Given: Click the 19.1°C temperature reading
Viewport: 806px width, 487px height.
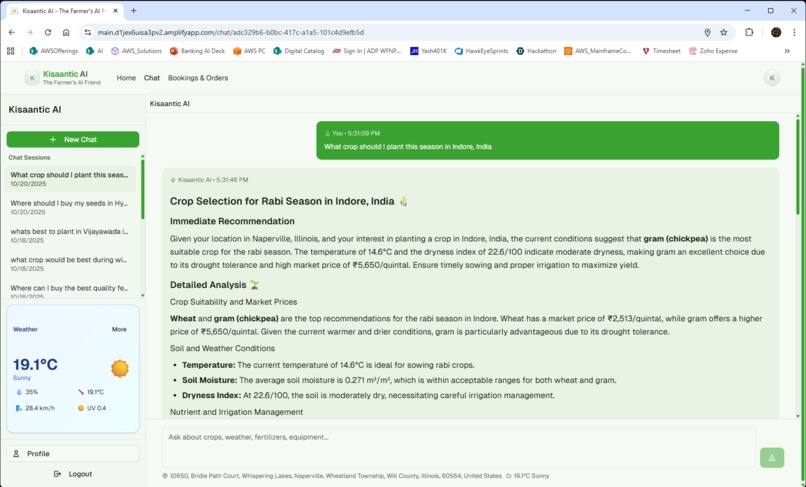Looking at the screenshot, I should [x=35, y=365].
